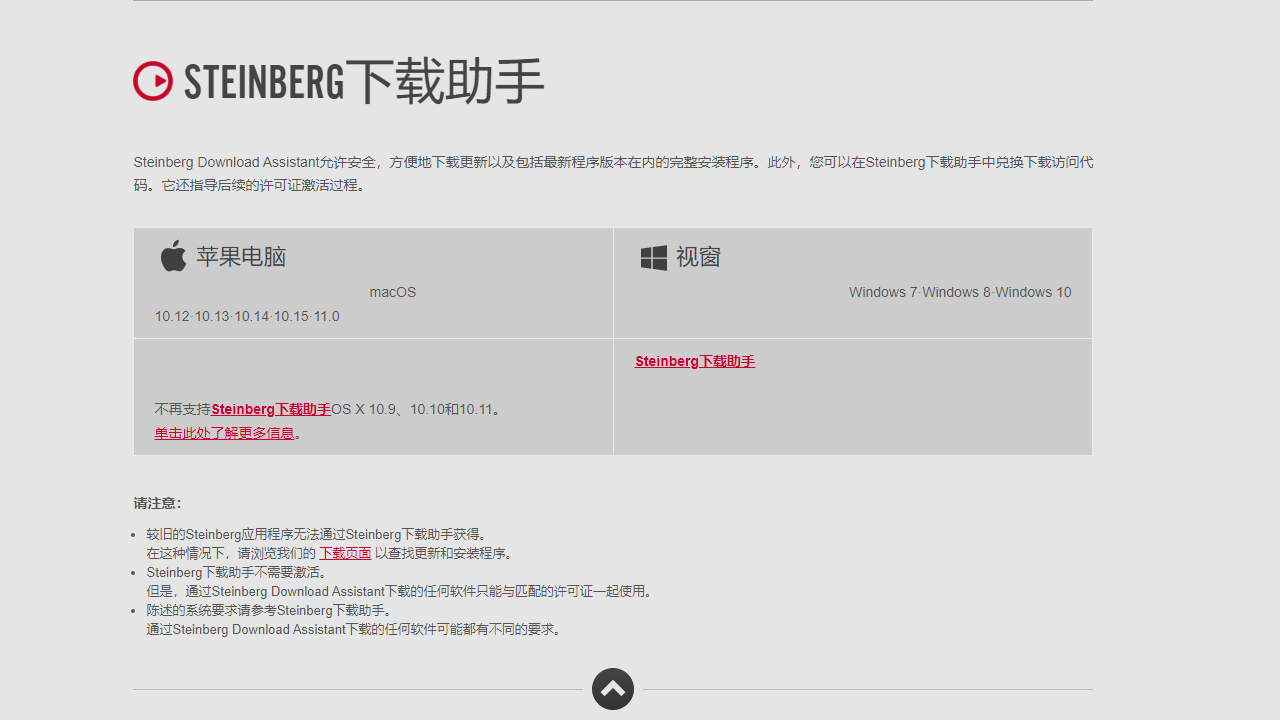Screen dimensions: 1280x720
Task: Open the Steinberg下载助手 Windows download link
Action: pyautogui.click(x=694, y=361)
